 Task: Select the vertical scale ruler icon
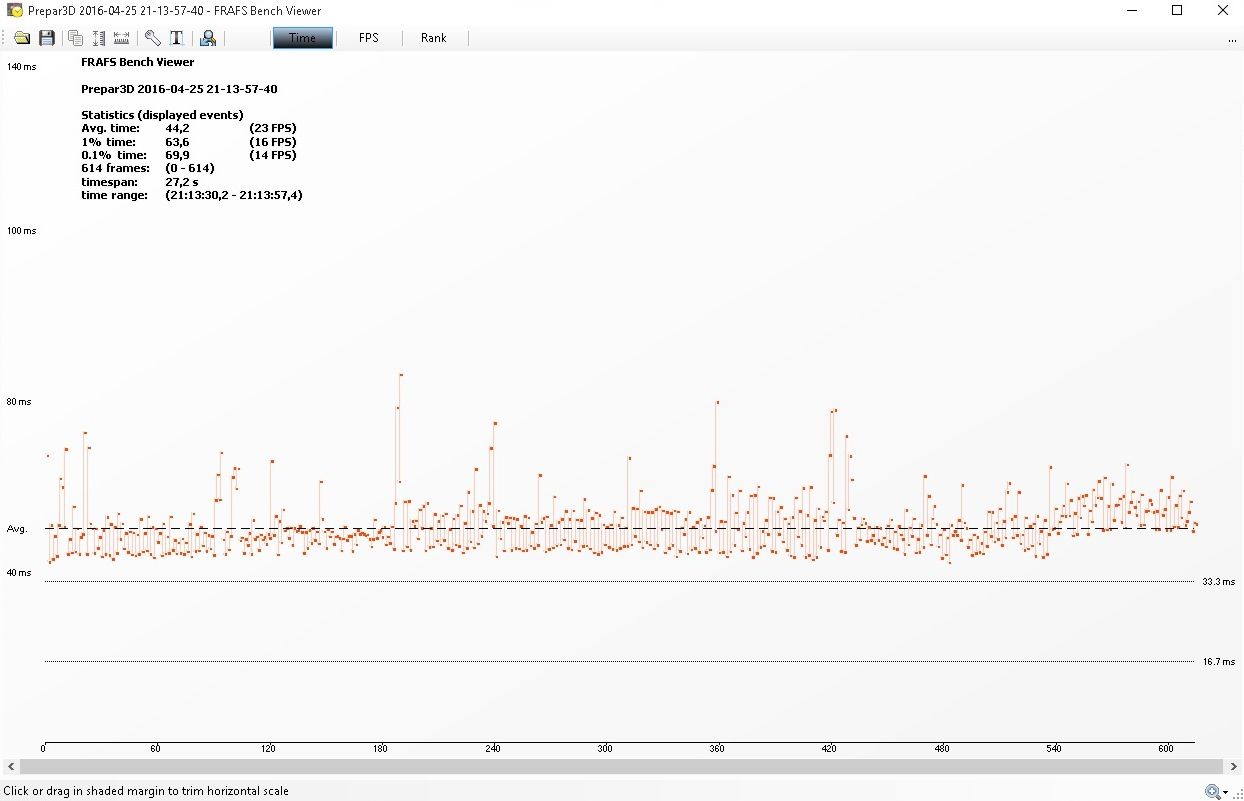click(99, 38)
